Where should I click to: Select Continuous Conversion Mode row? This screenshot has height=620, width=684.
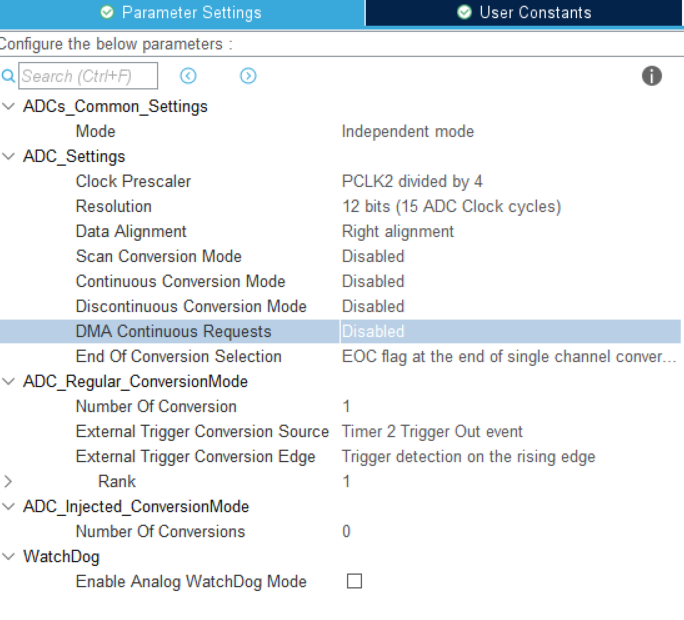tap(340, 281)
